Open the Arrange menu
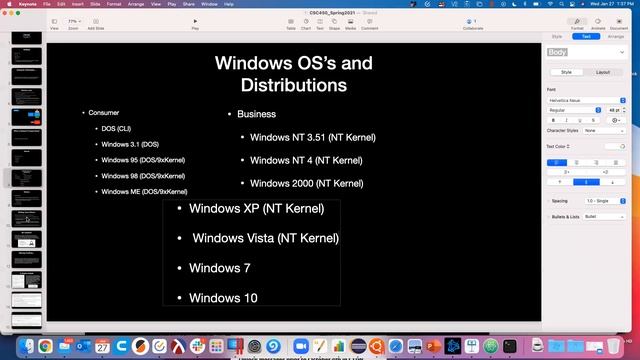 coord(136,4)
